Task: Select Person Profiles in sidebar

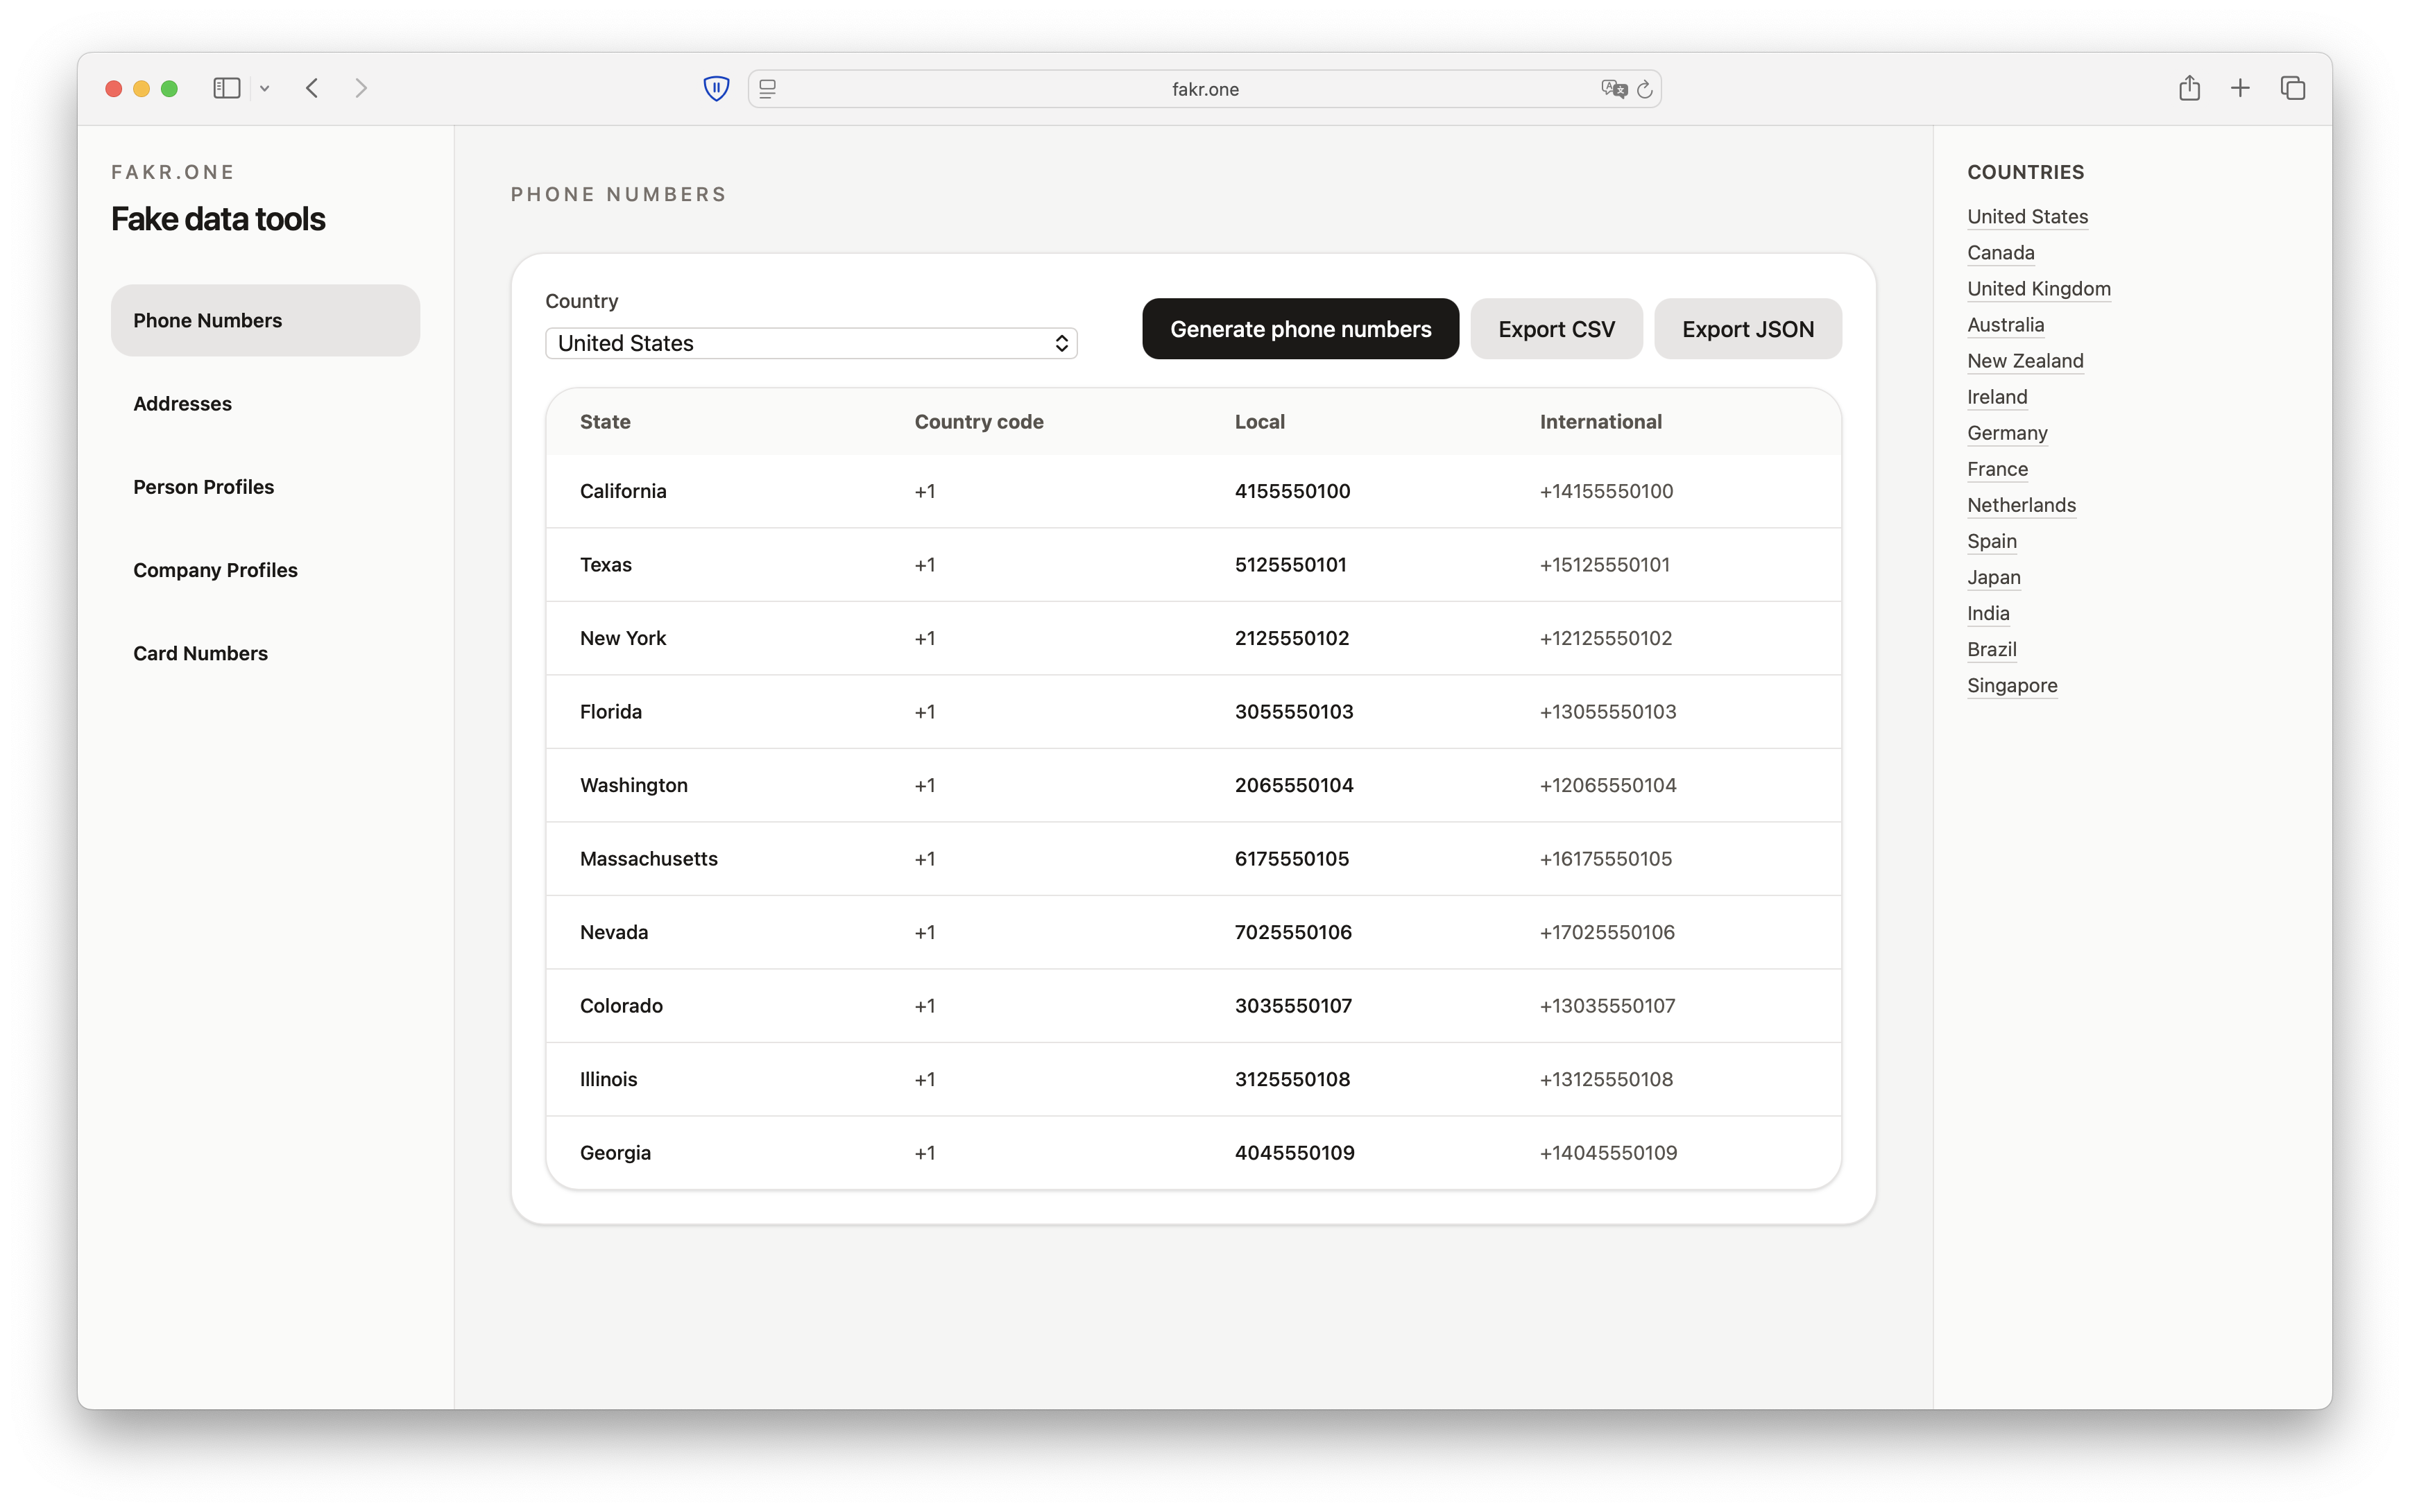Action: (203, 487)
